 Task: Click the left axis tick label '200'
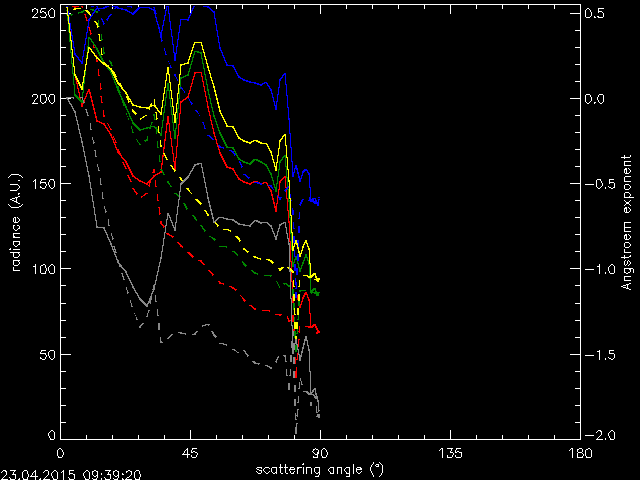[x=43, y=99]
